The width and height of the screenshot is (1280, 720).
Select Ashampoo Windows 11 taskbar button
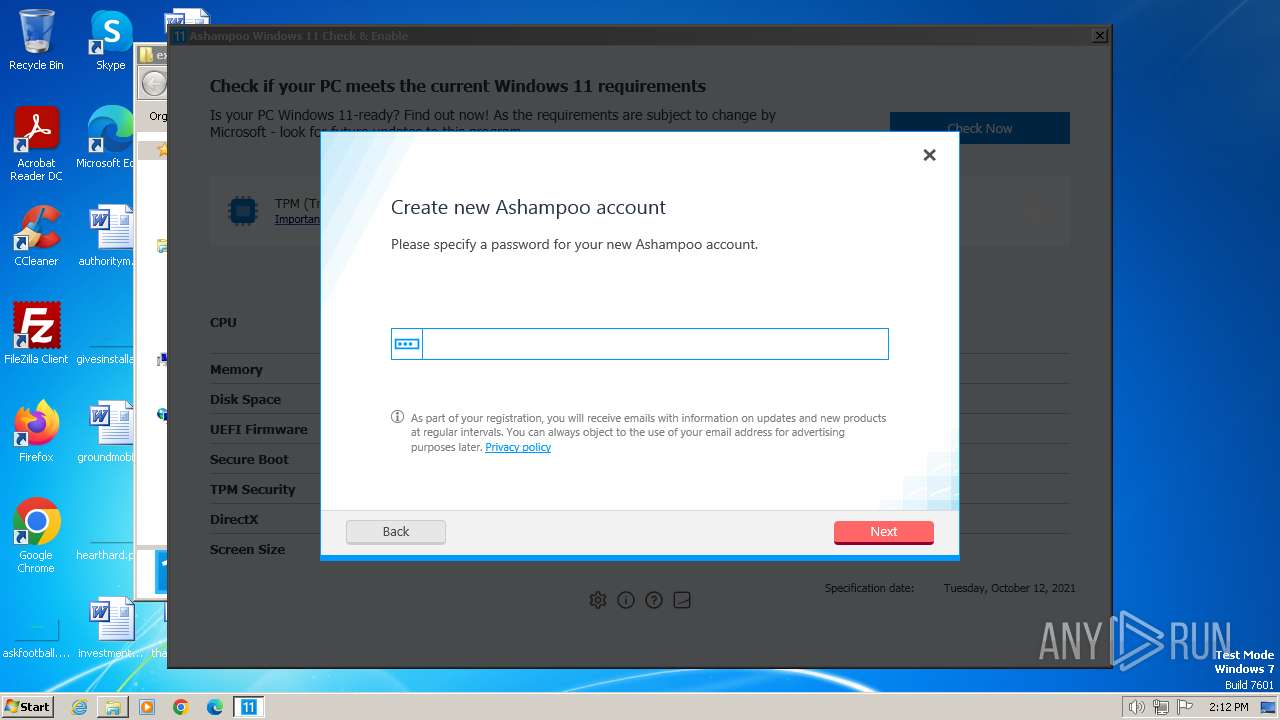coord(249,707)
